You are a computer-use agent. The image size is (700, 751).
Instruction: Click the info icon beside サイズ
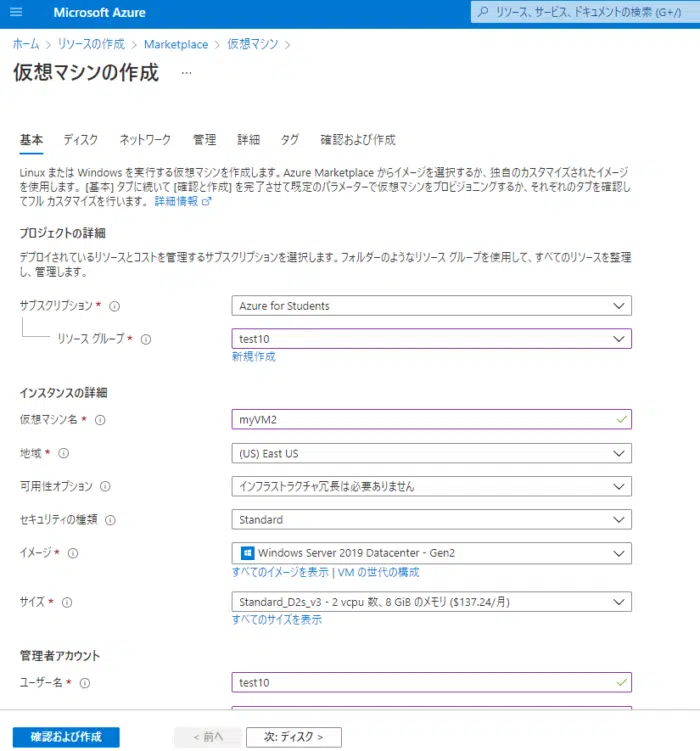(x=66, y=602)
